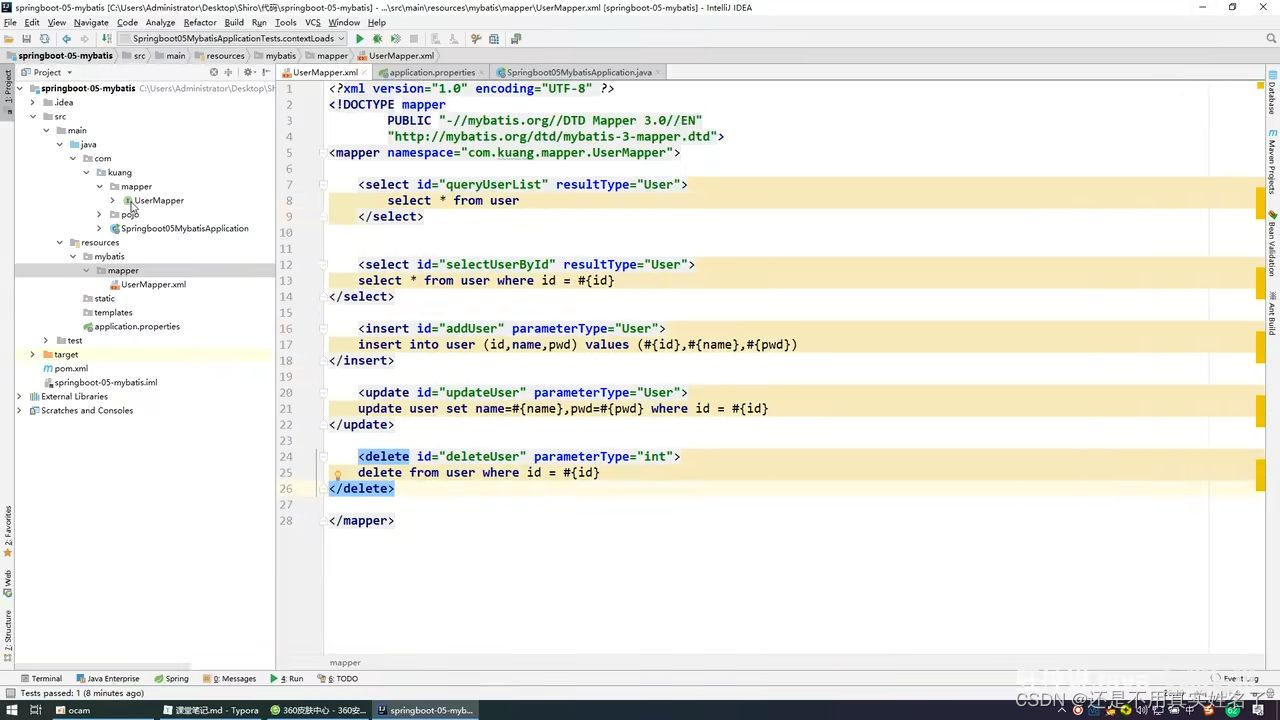Image resolution: width=1280 pixels, height=720 pixels.
Task: Expand the pojo package
Action: tap(99, 214)
